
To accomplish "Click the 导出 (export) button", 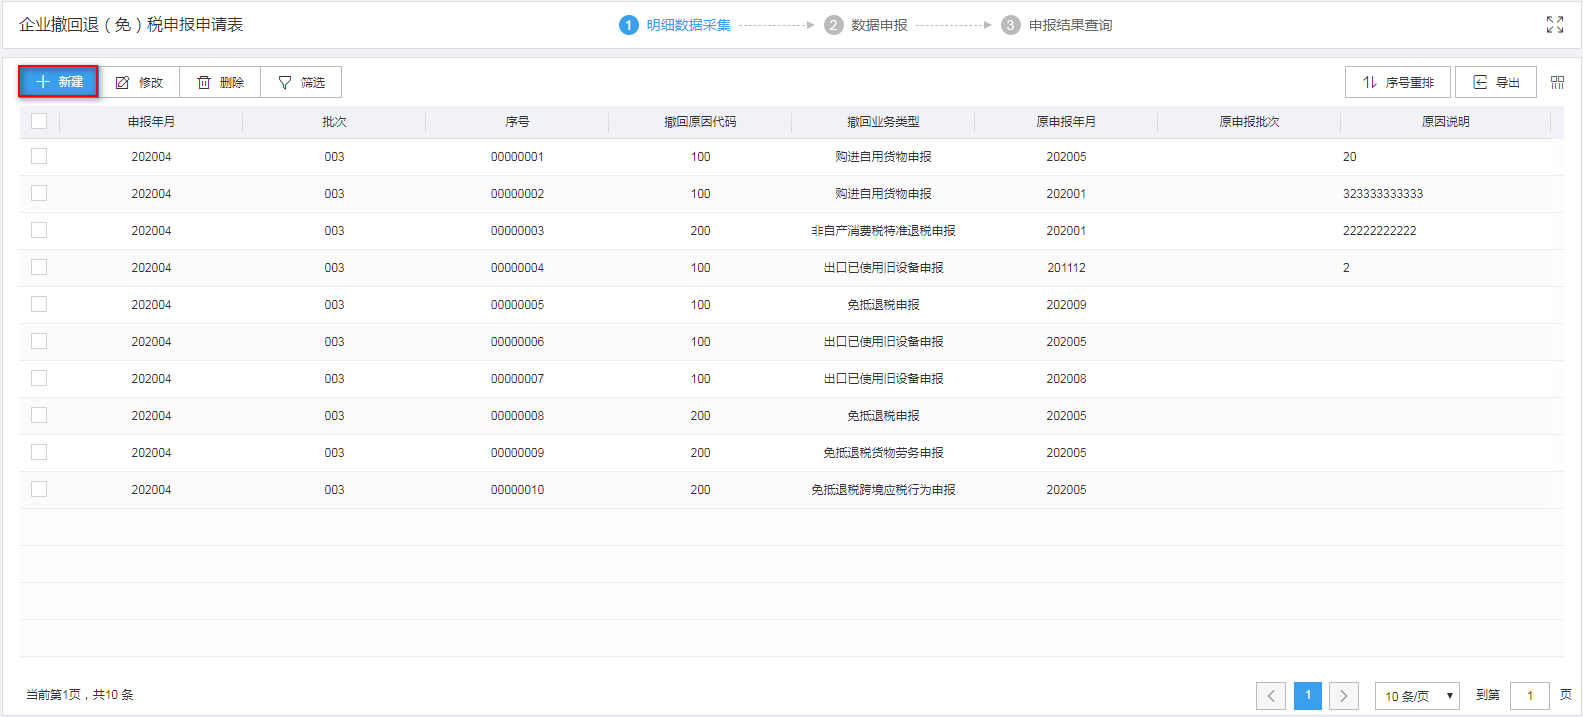I will pyautogui.click(x=1495, y=82).
